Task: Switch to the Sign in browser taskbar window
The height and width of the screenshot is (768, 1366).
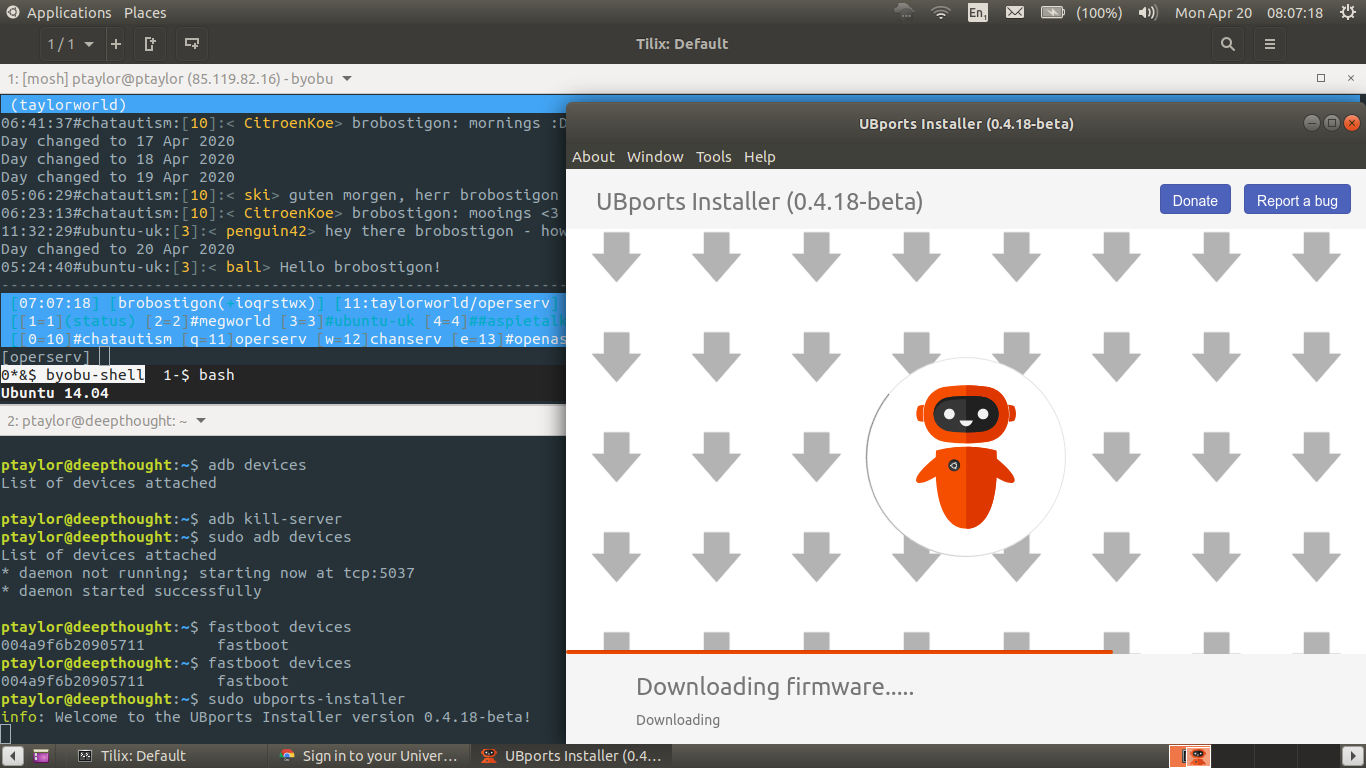Action: [x=370, y=756]
